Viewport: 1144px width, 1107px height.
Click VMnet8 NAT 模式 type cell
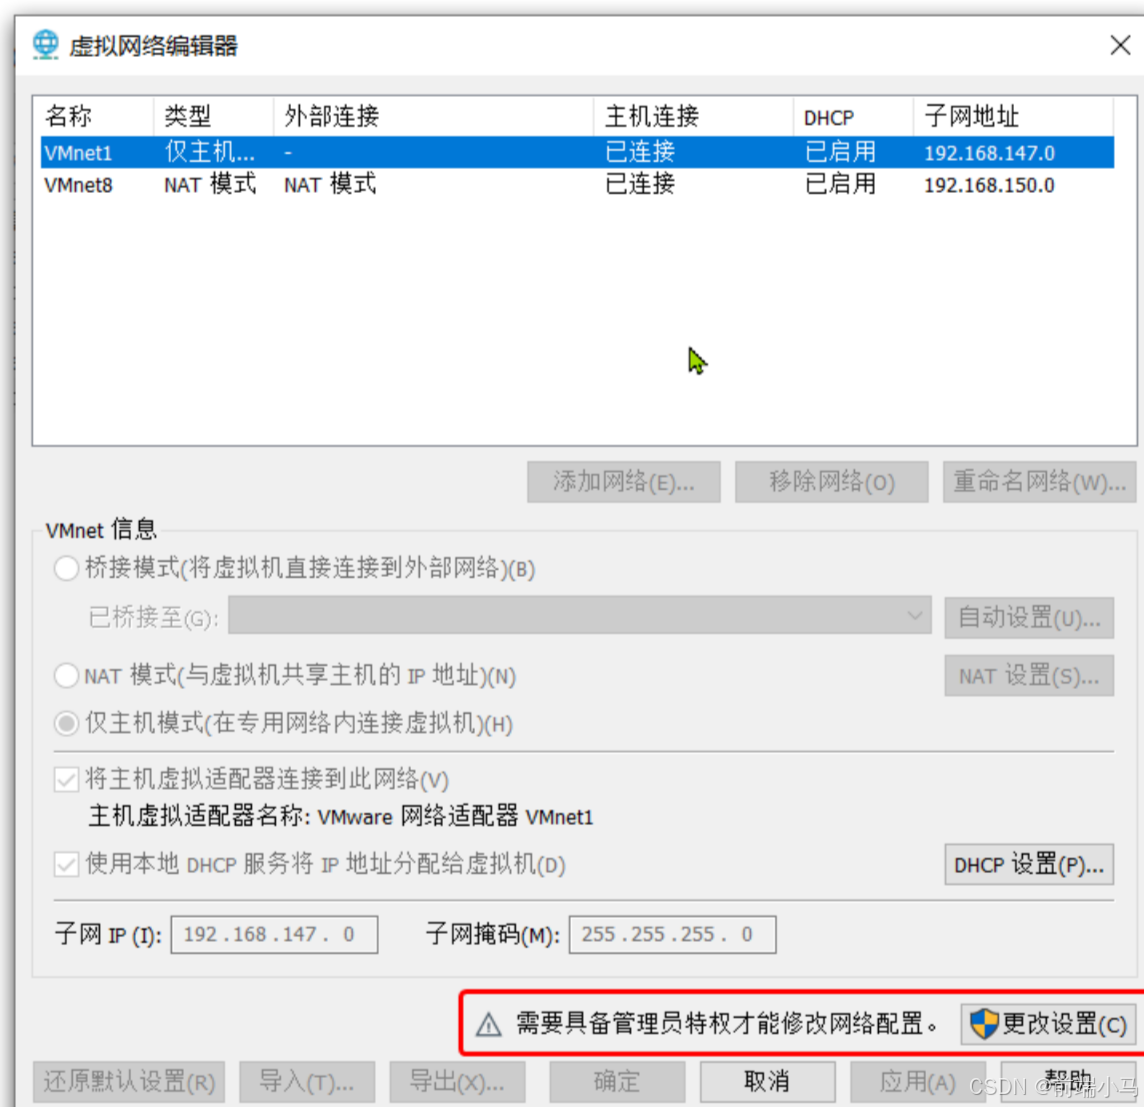click(x=210, y=185)
